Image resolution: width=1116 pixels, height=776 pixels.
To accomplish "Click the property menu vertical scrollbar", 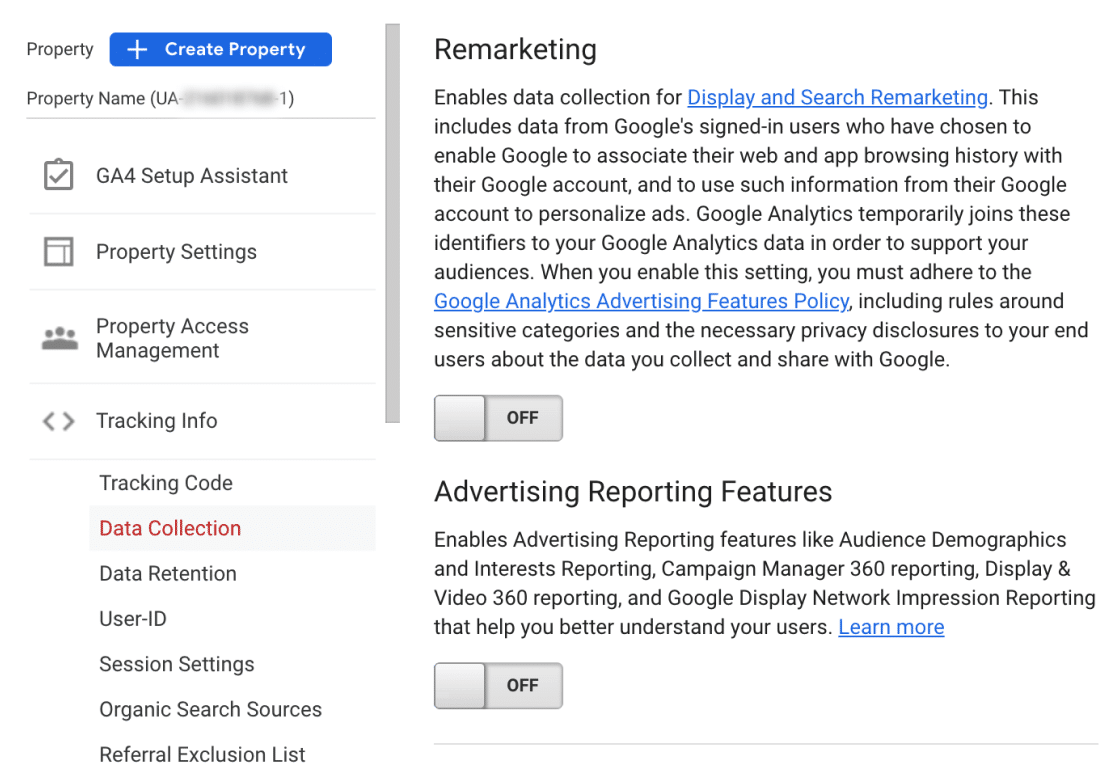I will [x=393, y=223].
